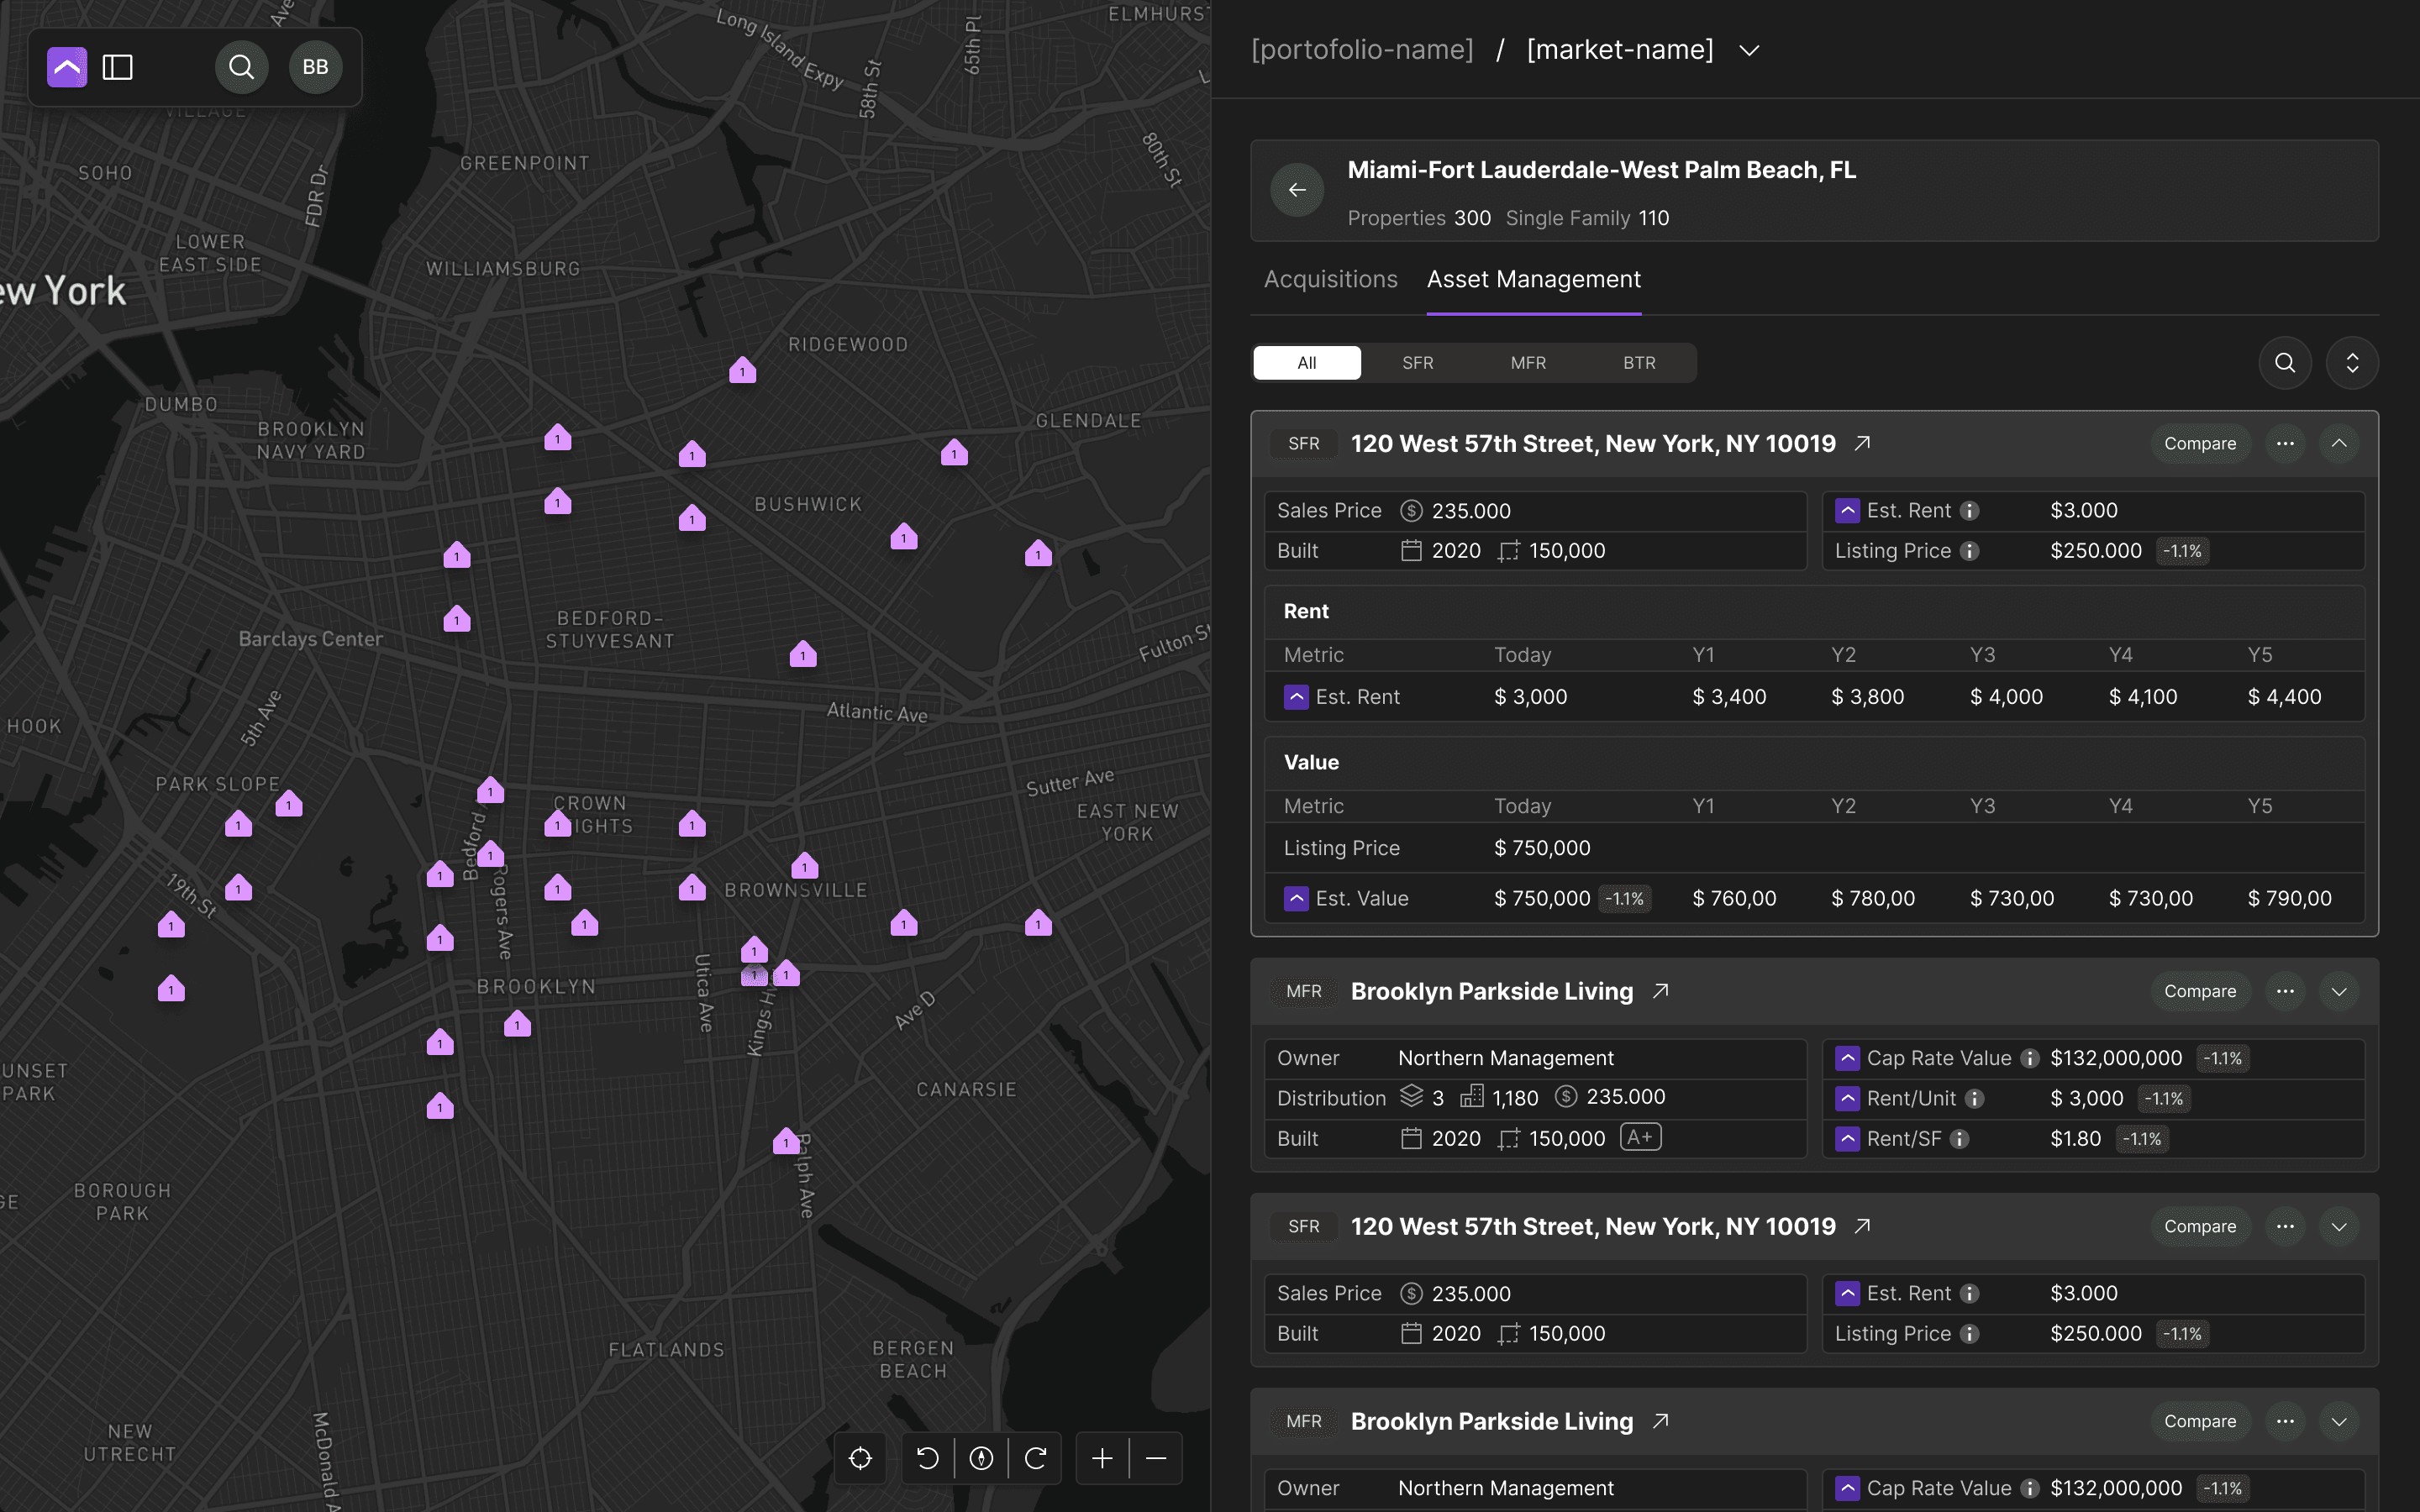
Task: Expand the last Brooklyn Parkside Living card
Action: pyautogui.click(x=2339, y=1421)
